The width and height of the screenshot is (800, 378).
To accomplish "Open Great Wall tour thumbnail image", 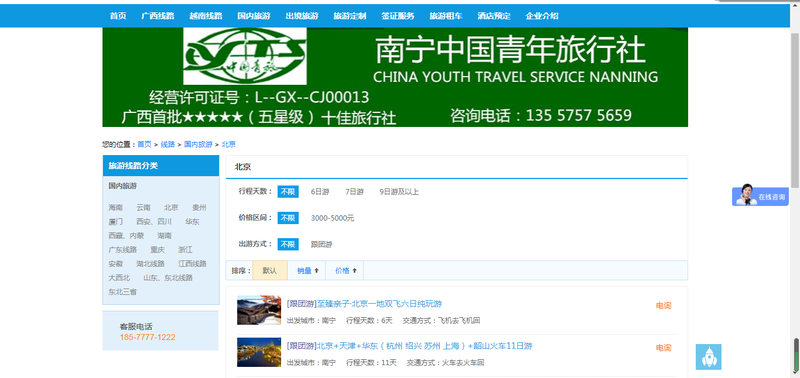I will point(259,310).
